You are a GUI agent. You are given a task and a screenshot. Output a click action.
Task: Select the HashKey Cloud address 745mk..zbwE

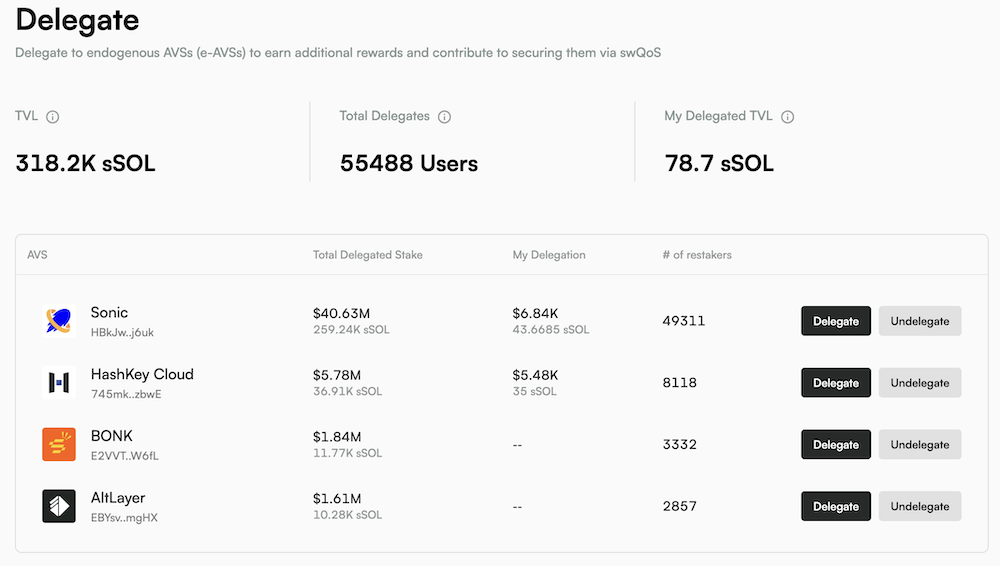tap(126, 394)
